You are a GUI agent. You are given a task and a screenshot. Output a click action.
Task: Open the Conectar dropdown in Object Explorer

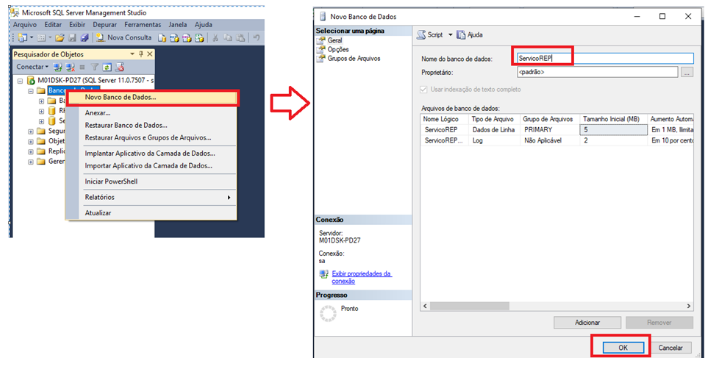tap(32, 67)
